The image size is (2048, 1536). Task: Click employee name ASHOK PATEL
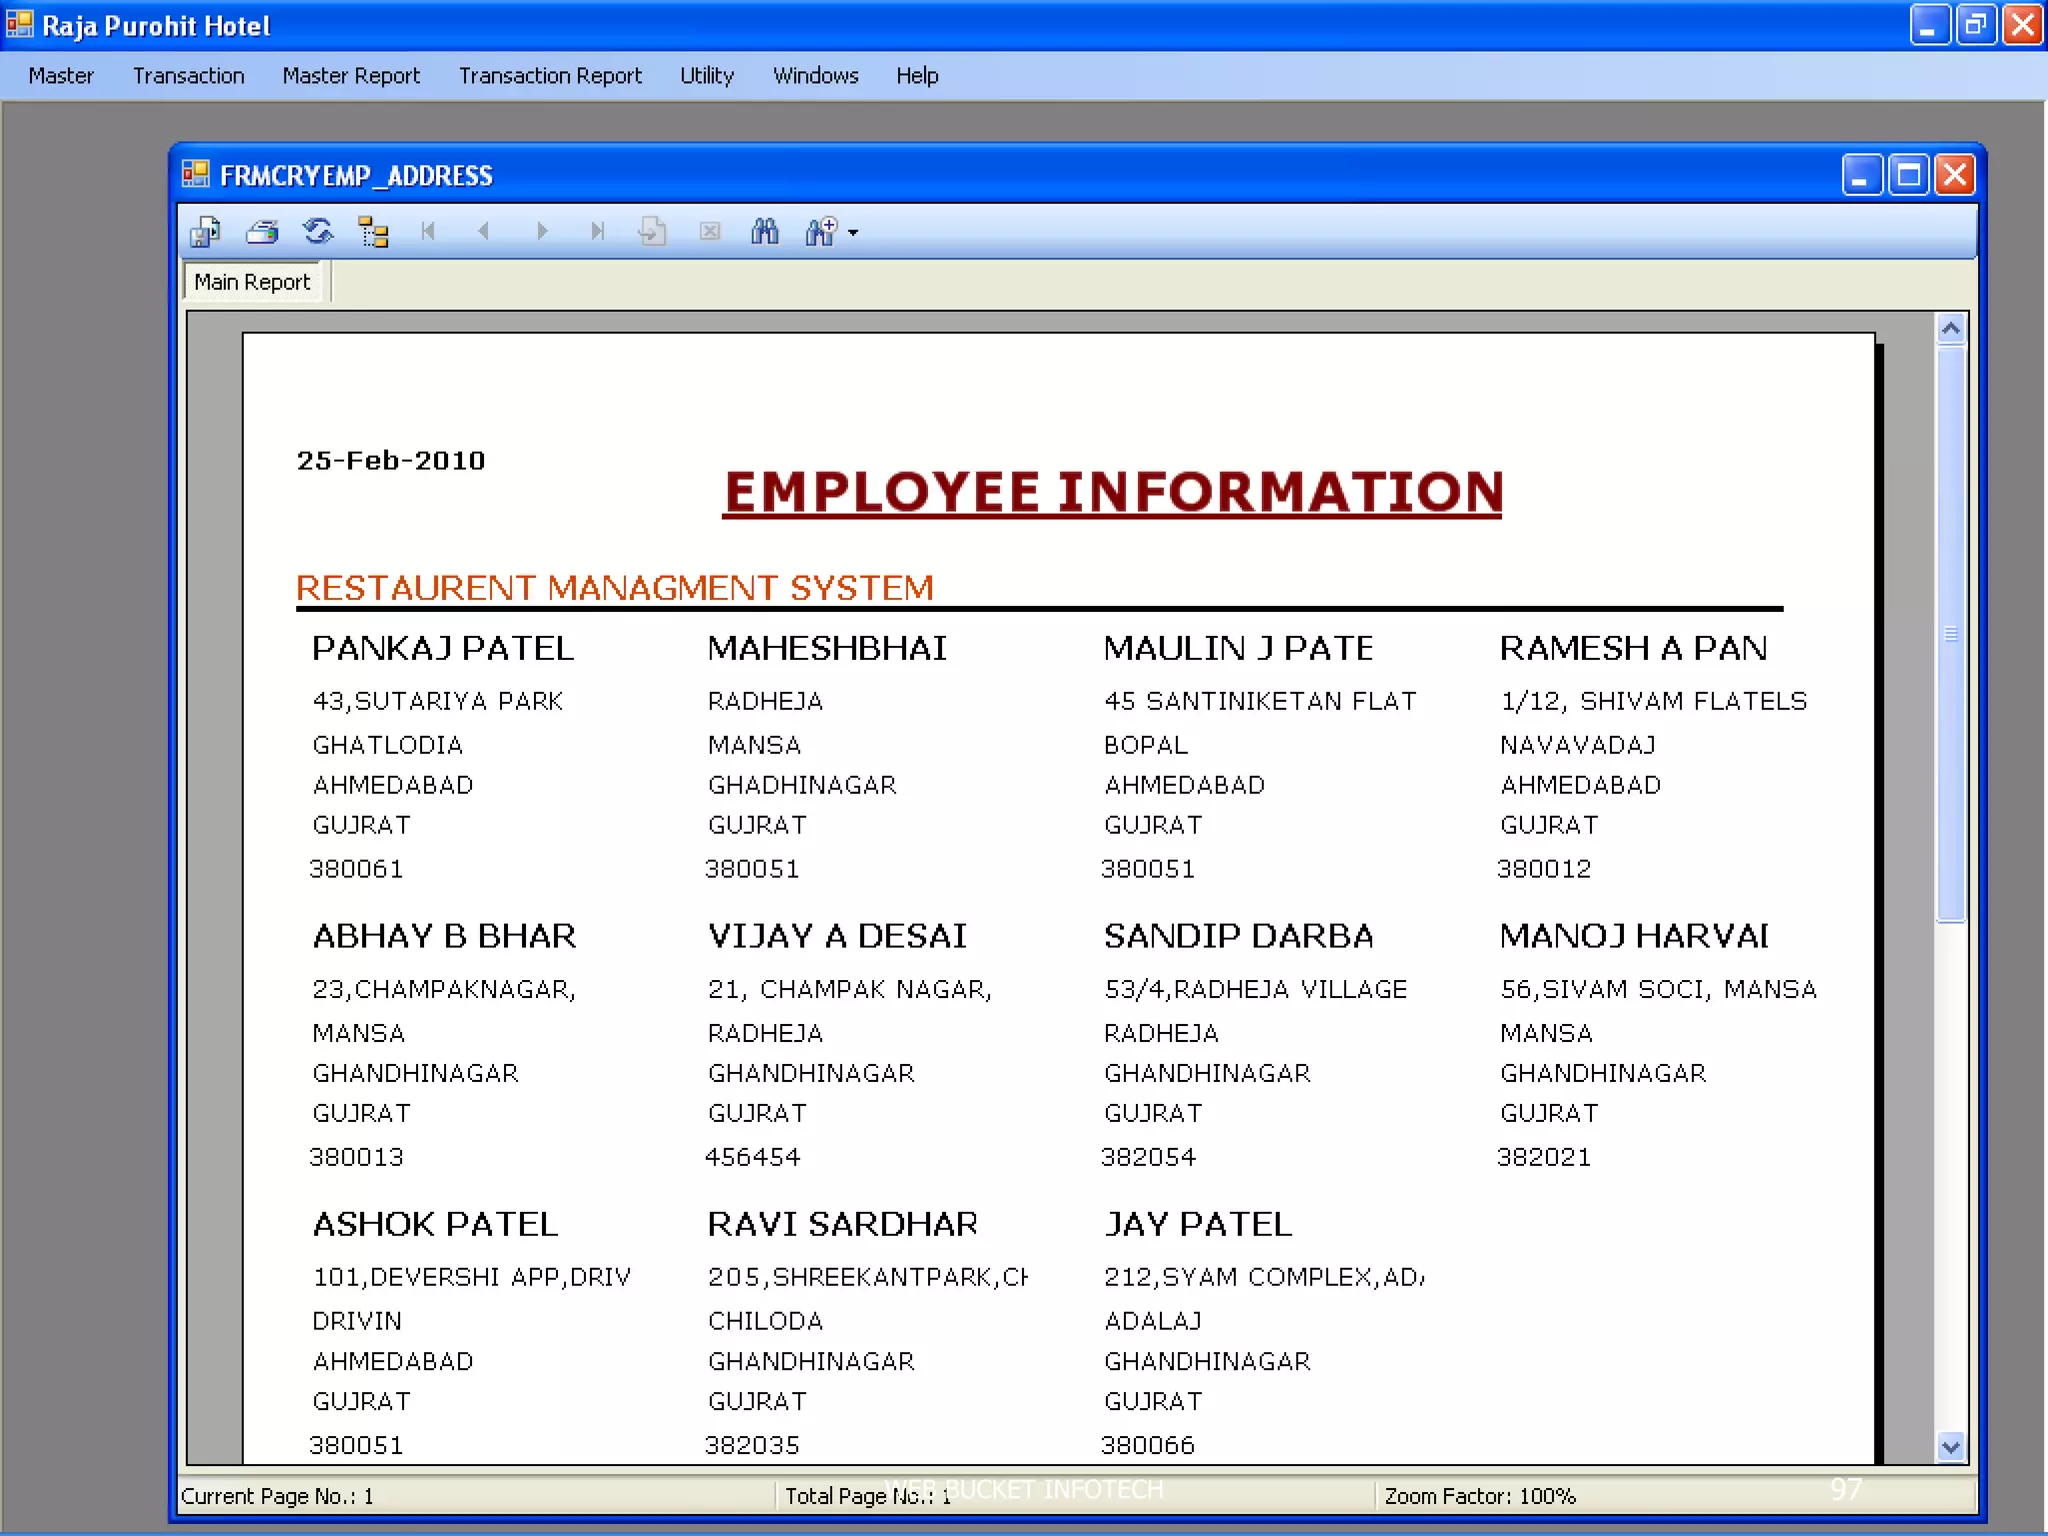[x=435, y=1224]
